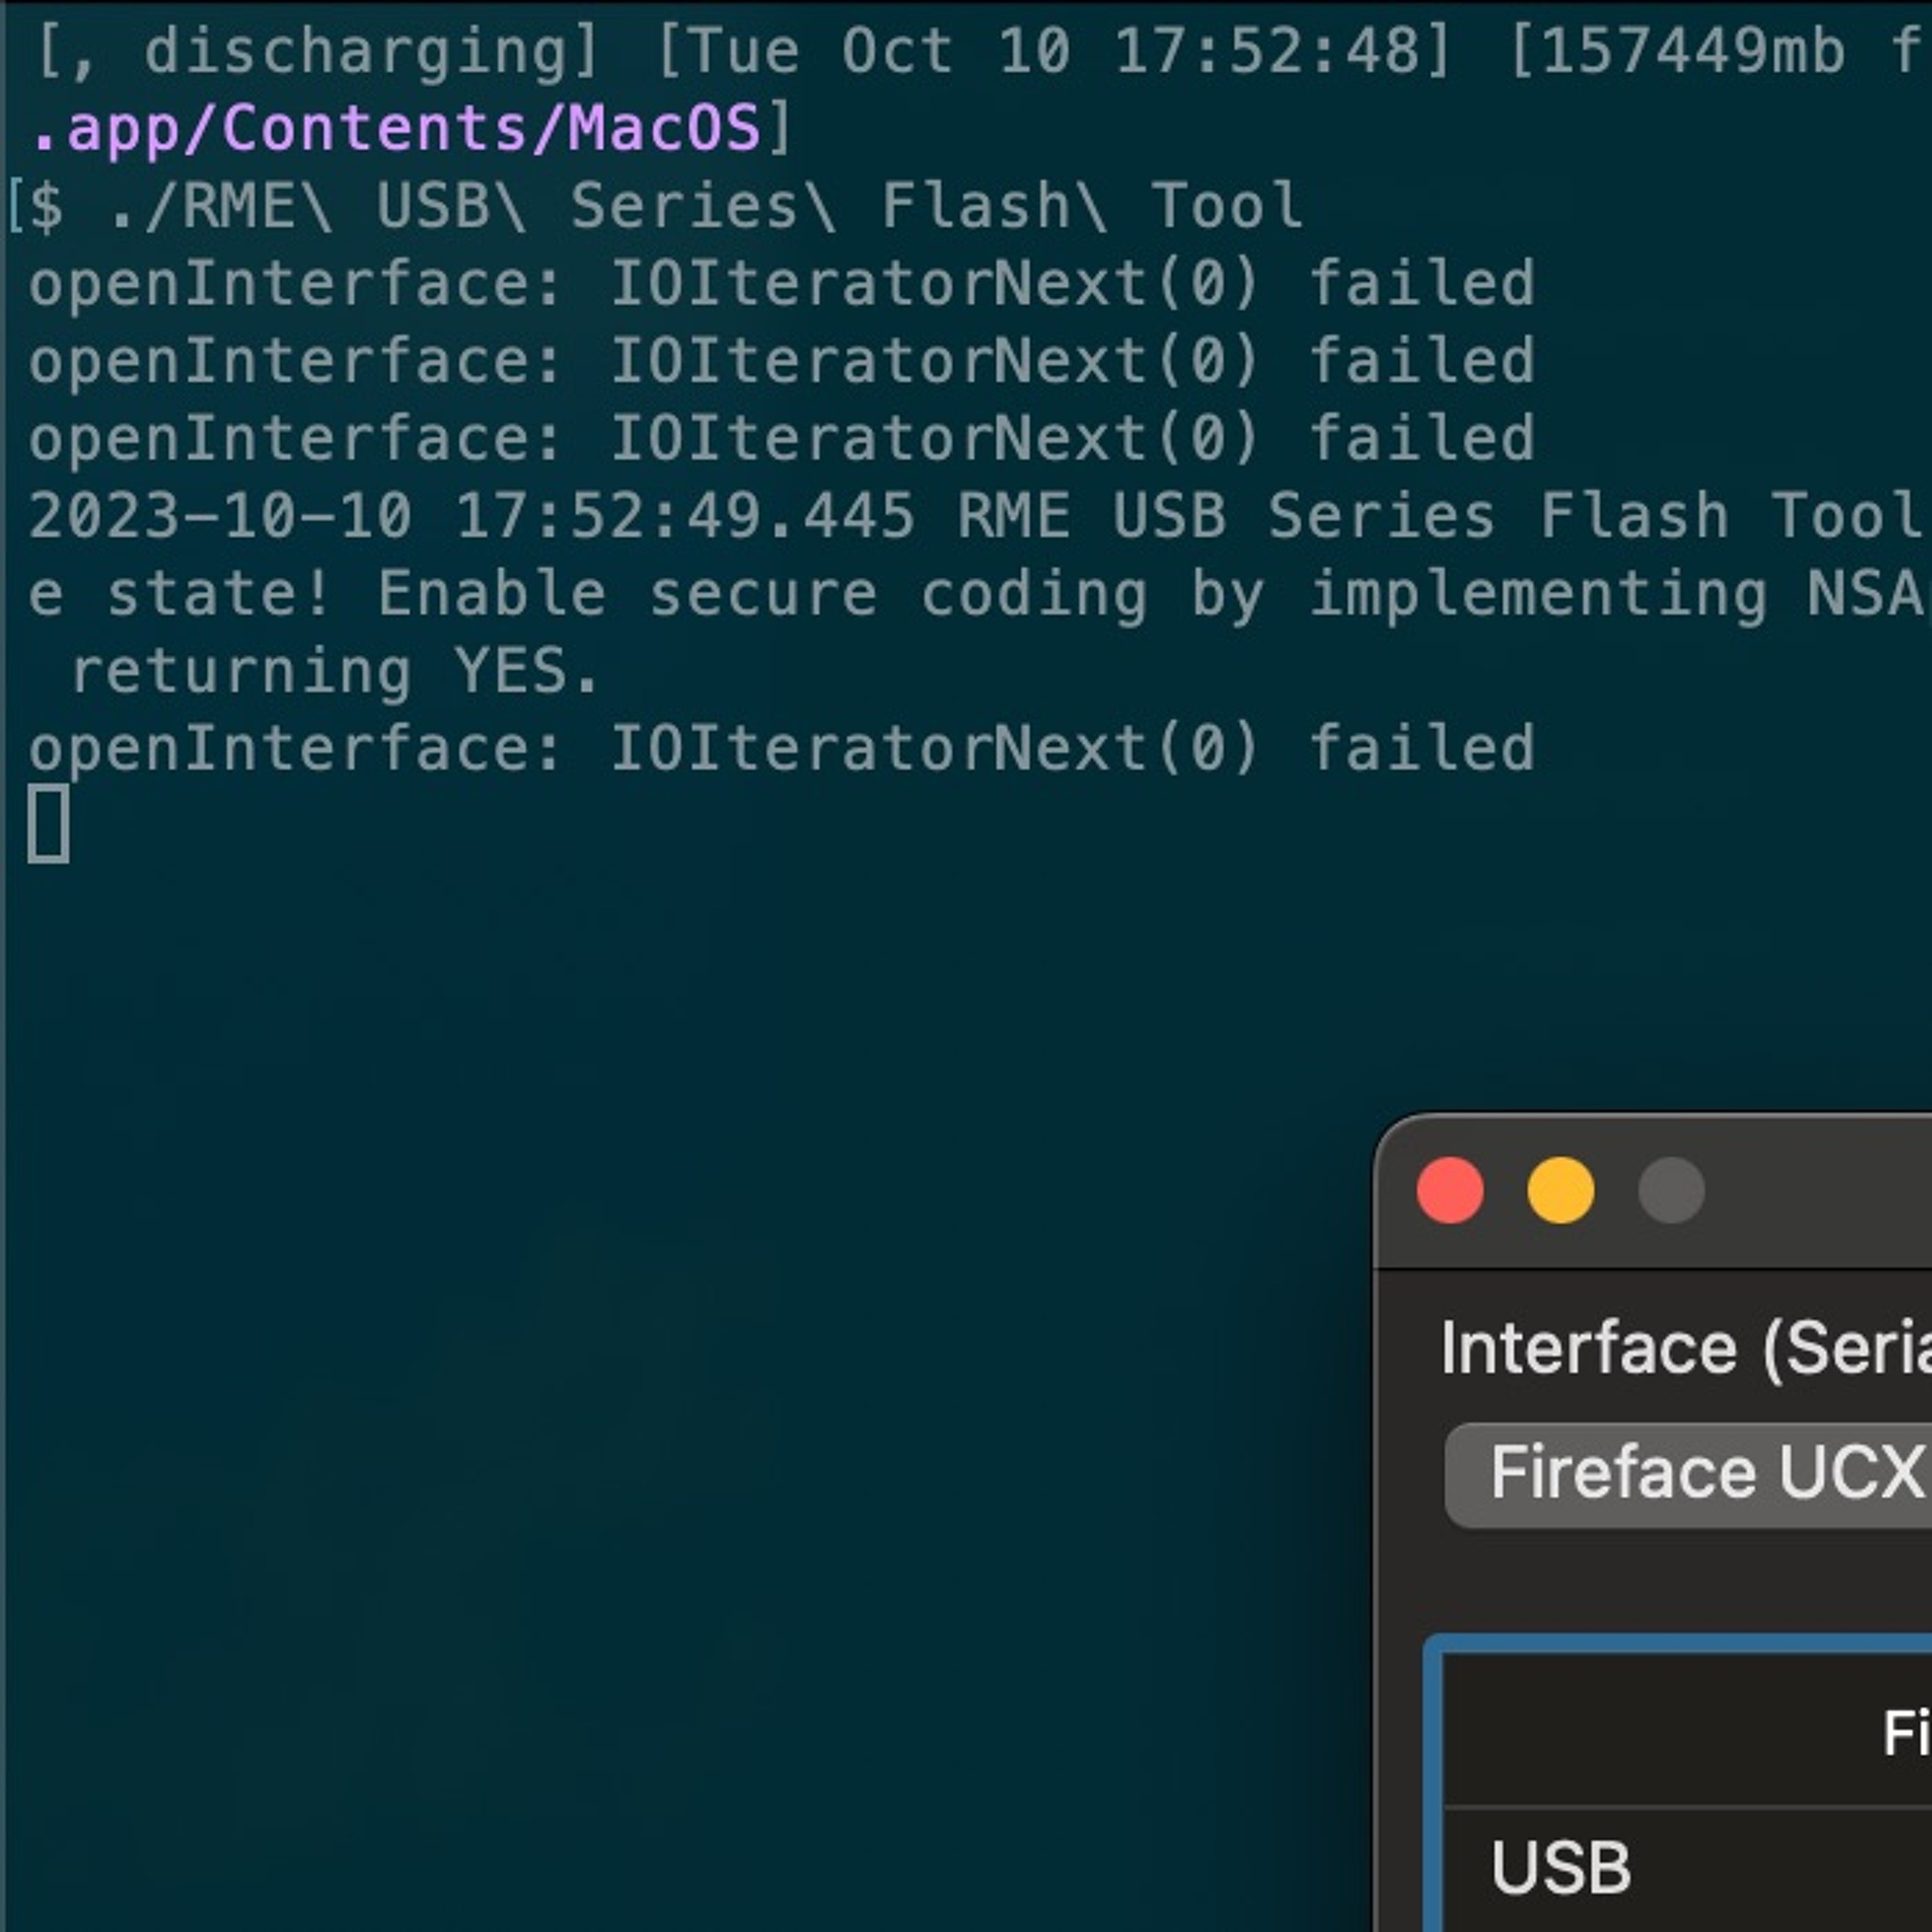Click the discharging battery status segment
Viewport: 1932px width, 1932px height.
(x=317, y=51)
